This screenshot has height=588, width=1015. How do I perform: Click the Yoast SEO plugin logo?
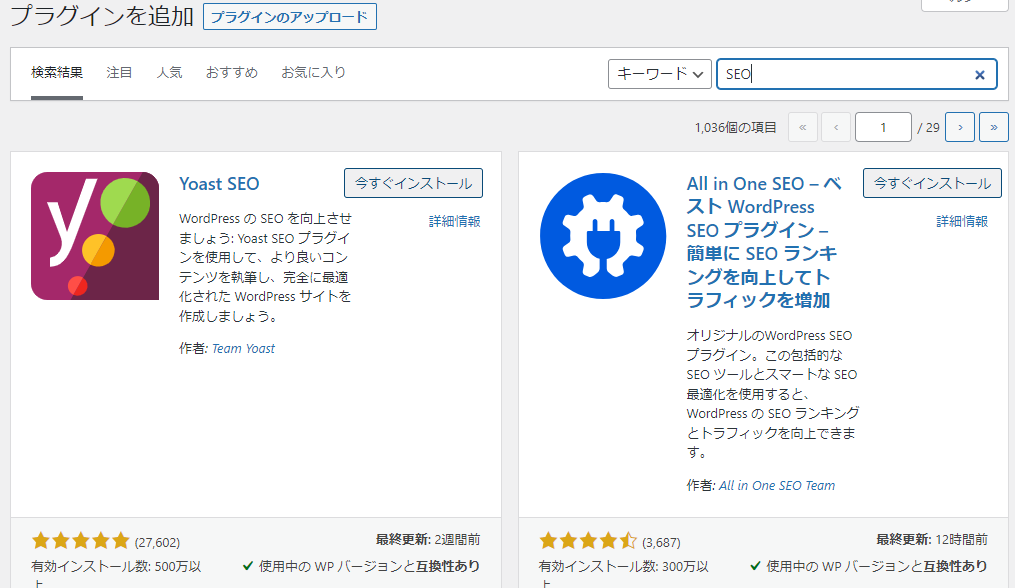point(95,236)
